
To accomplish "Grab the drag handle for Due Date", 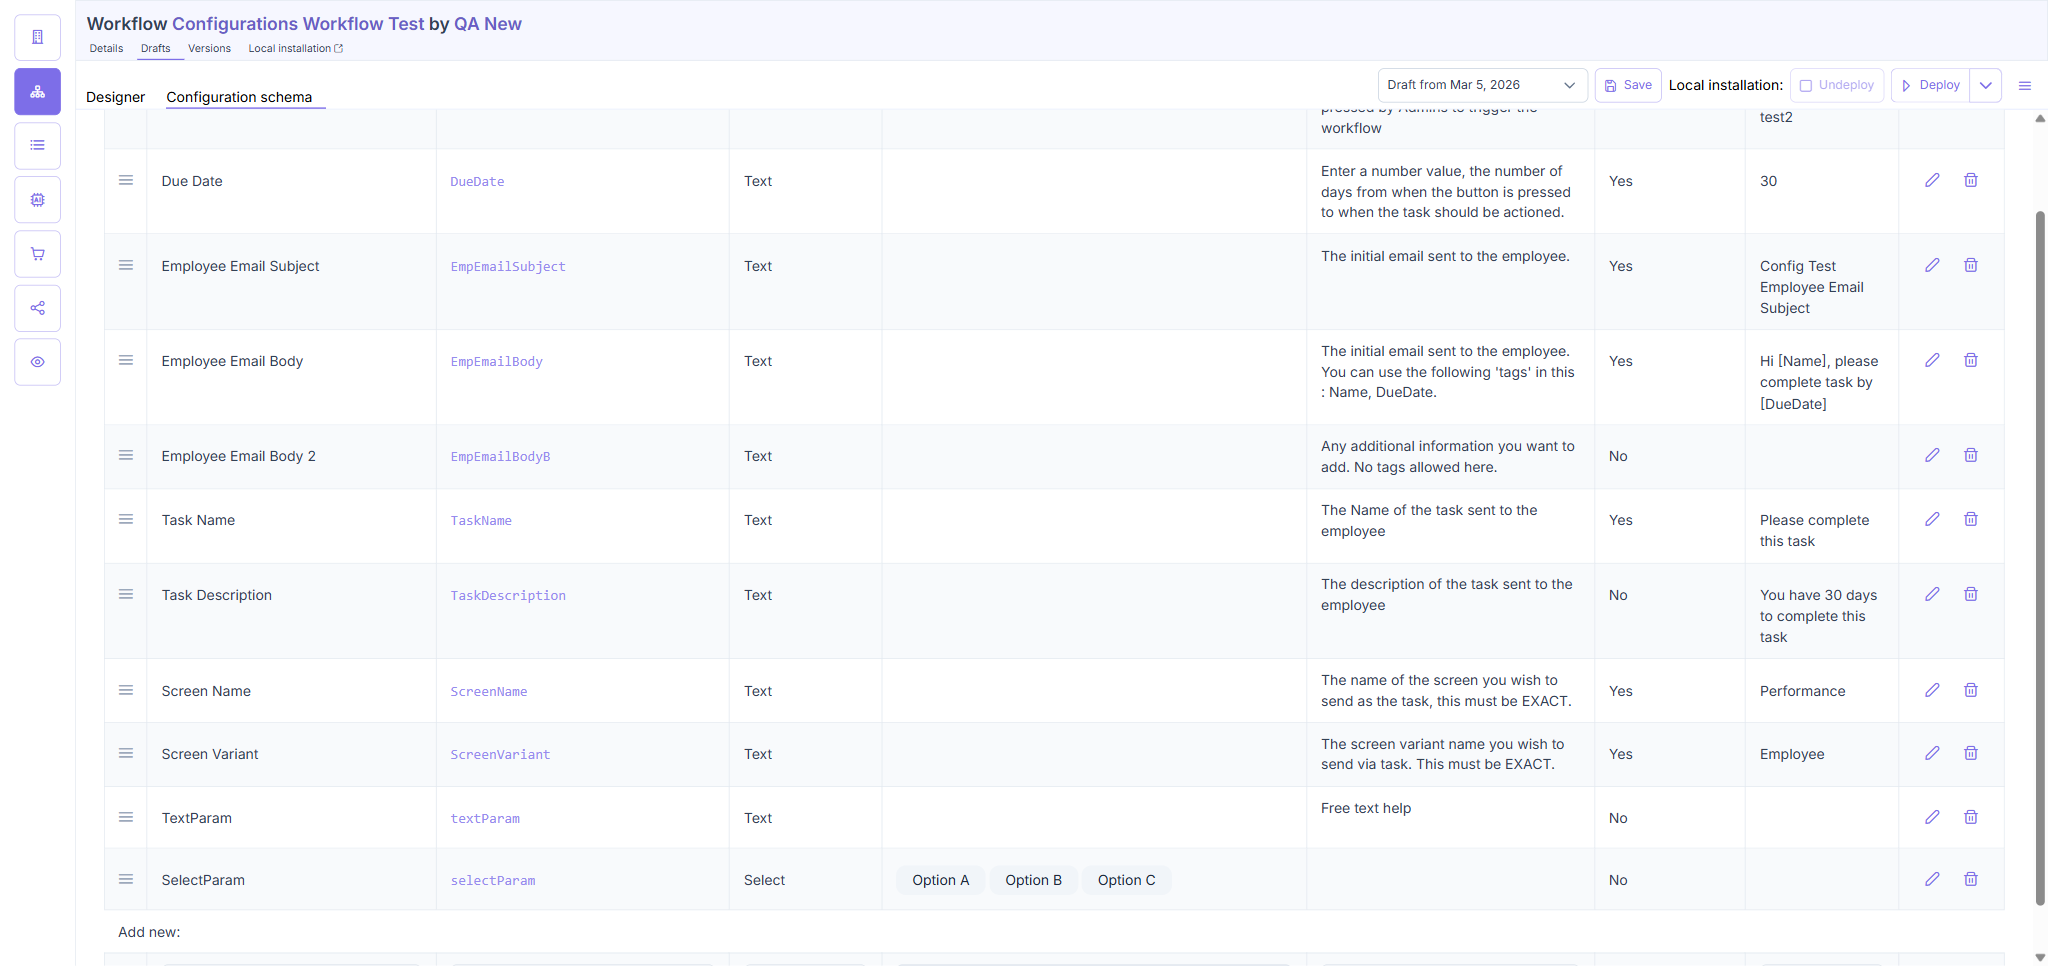I will pos(126,180).
